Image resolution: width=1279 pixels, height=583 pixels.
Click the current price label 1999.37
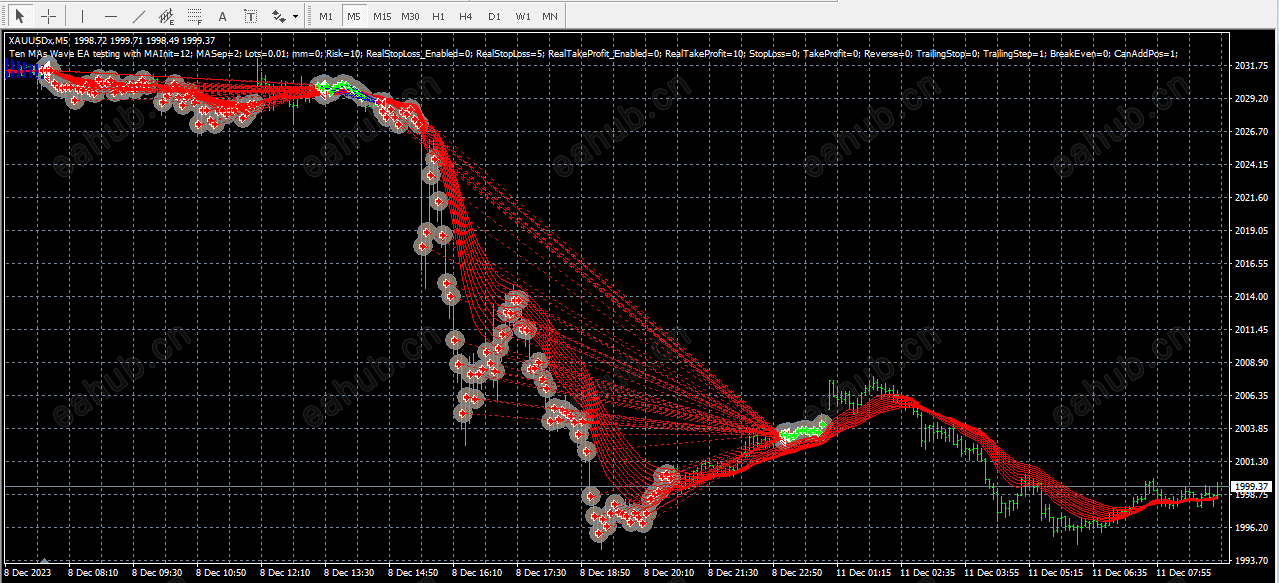coord(1250,487)
